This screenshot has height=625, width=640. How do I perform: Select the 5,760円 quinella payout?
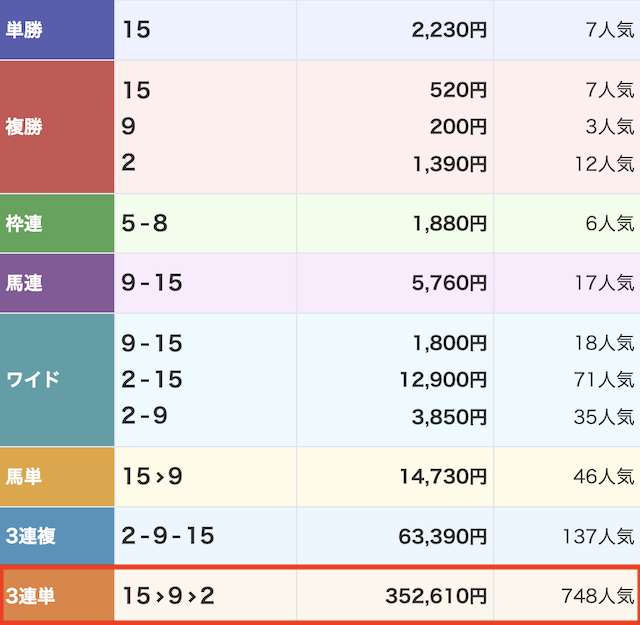tap(449, 283)
